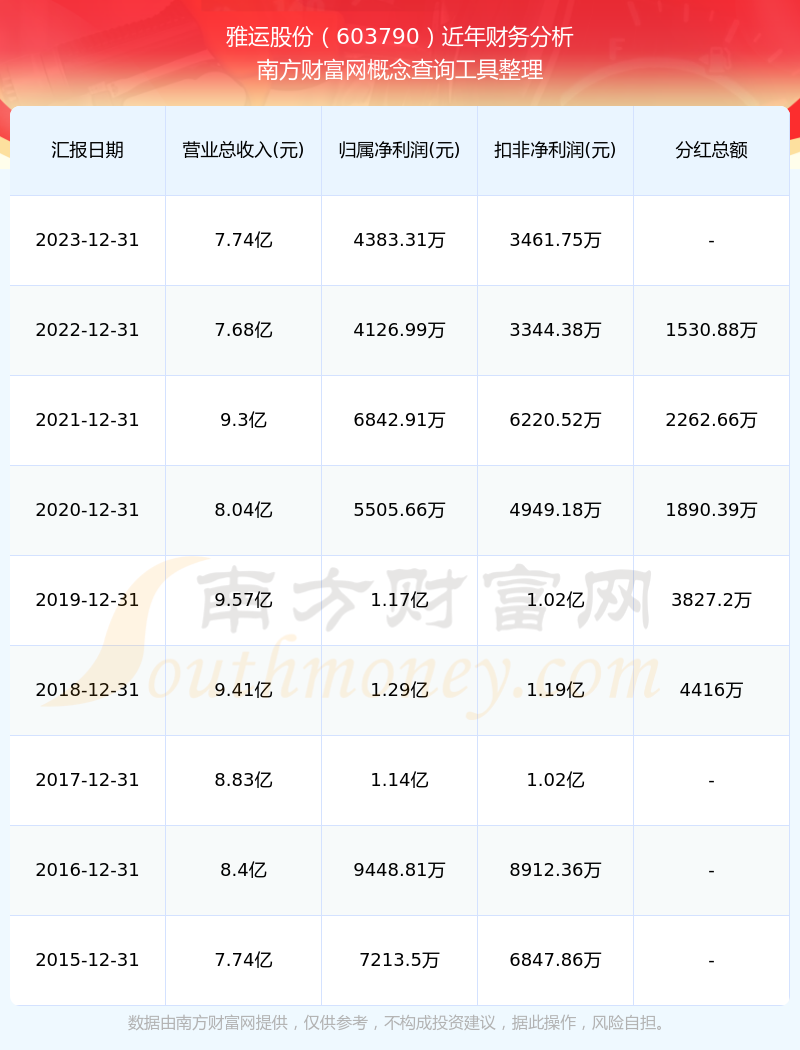Select the 2017-12-31 date cell
The image size is (800, 1050).
pos(88,780)
